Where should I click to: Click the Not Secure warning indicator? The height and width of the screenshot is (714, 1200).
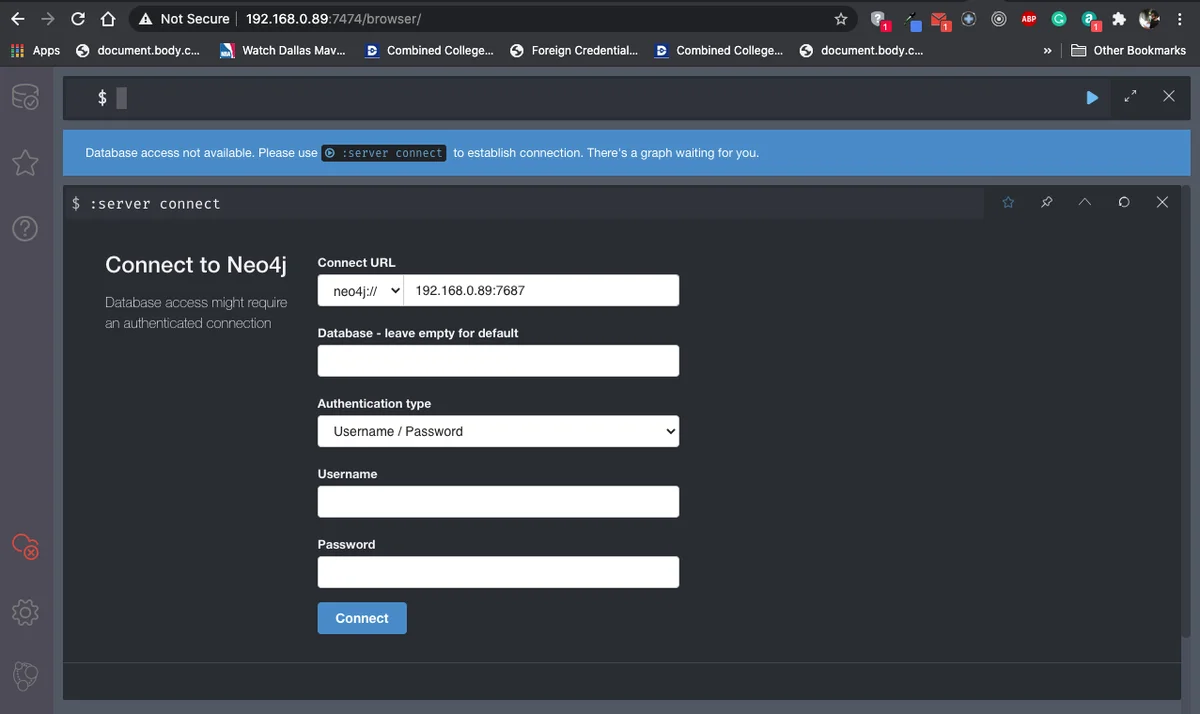click(x=184, y=19)
